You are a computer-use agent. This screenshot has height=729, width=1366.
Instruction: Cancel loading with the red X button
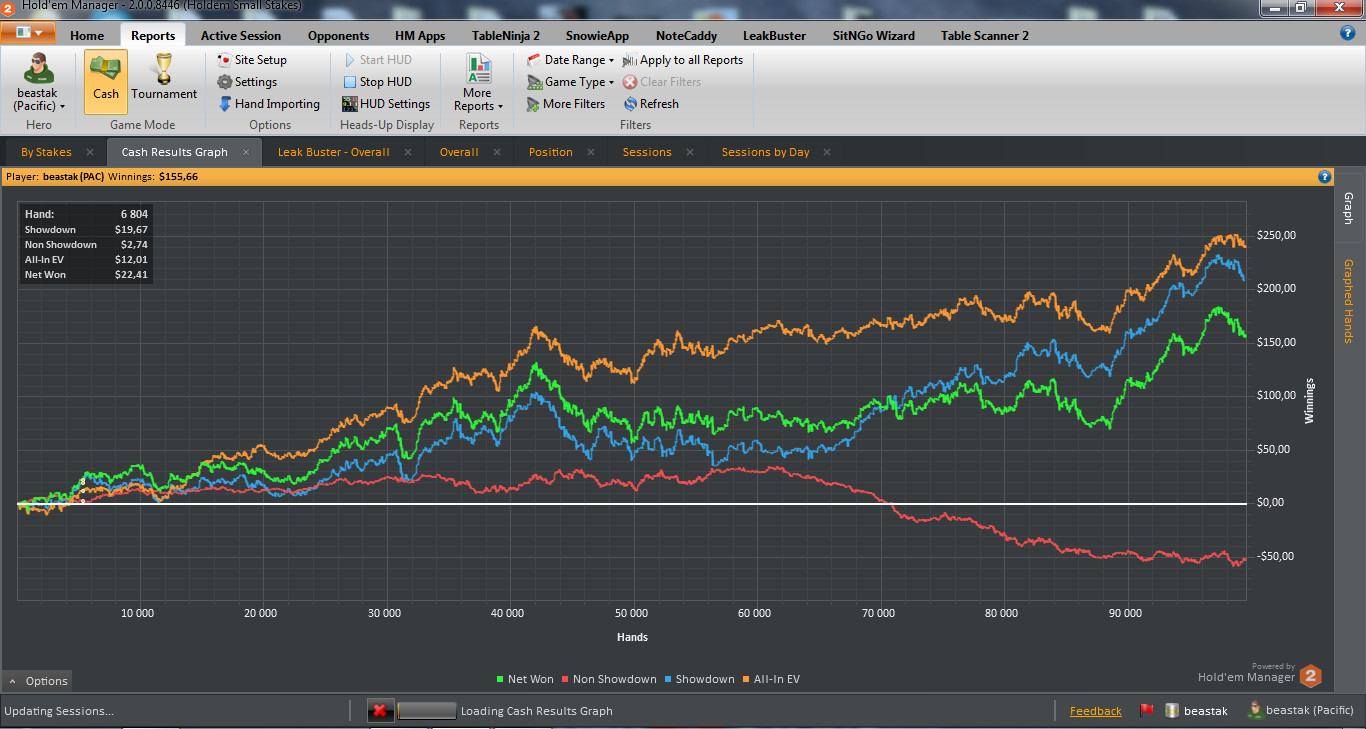[x=379, y=711]
